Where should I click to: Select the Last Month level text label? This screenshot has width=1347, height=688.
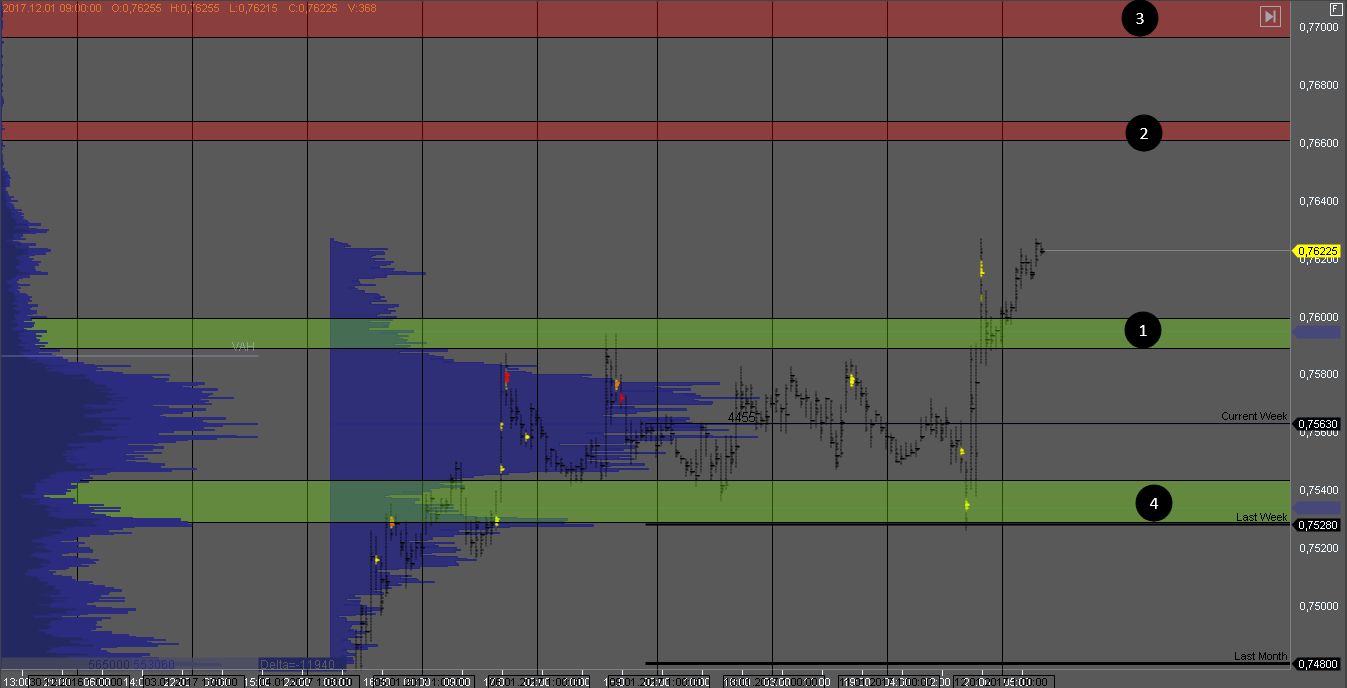tap(1260, 656)
